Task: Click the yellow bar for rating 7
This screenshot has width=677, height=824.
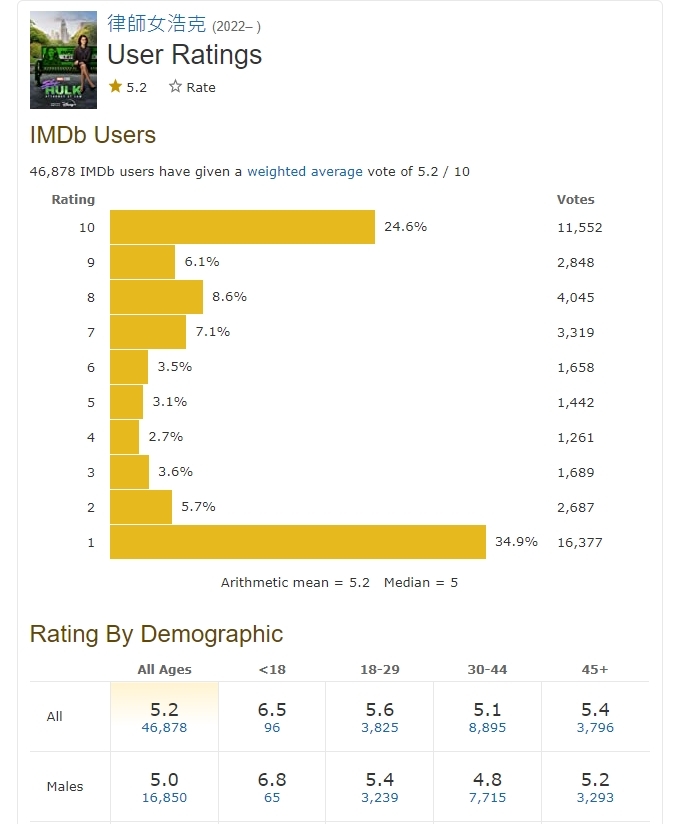Action: (148, 332)
